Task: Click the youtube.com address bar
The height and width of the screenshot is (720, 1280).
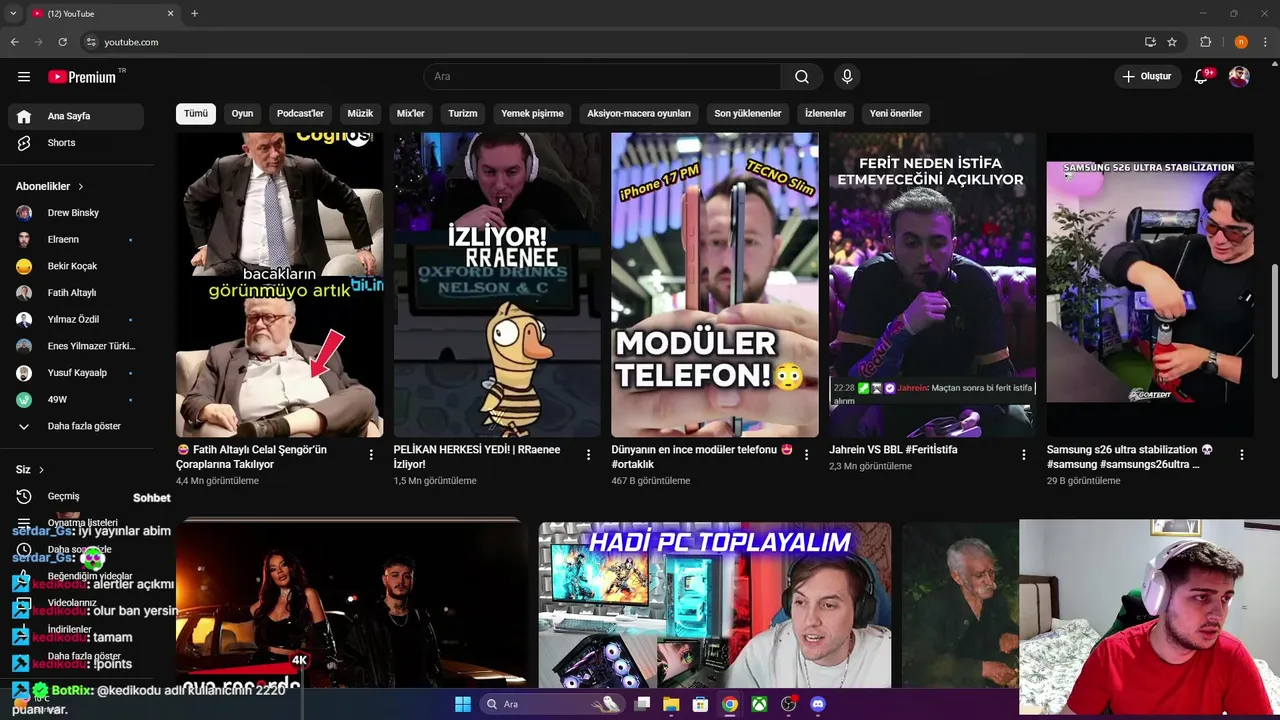Action: (610, 42)
